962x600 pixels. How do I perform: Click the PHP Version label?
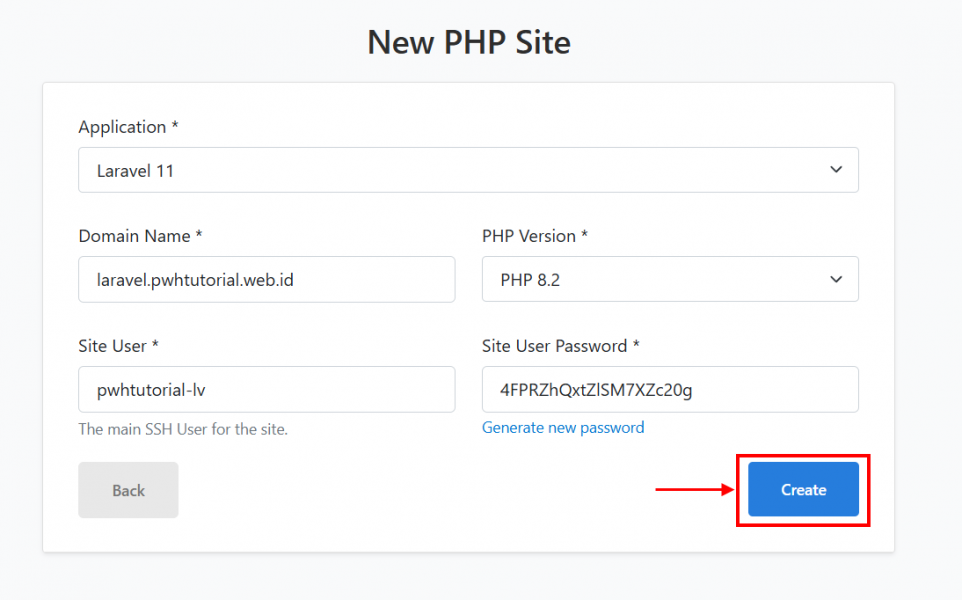(x=535, y=236)
